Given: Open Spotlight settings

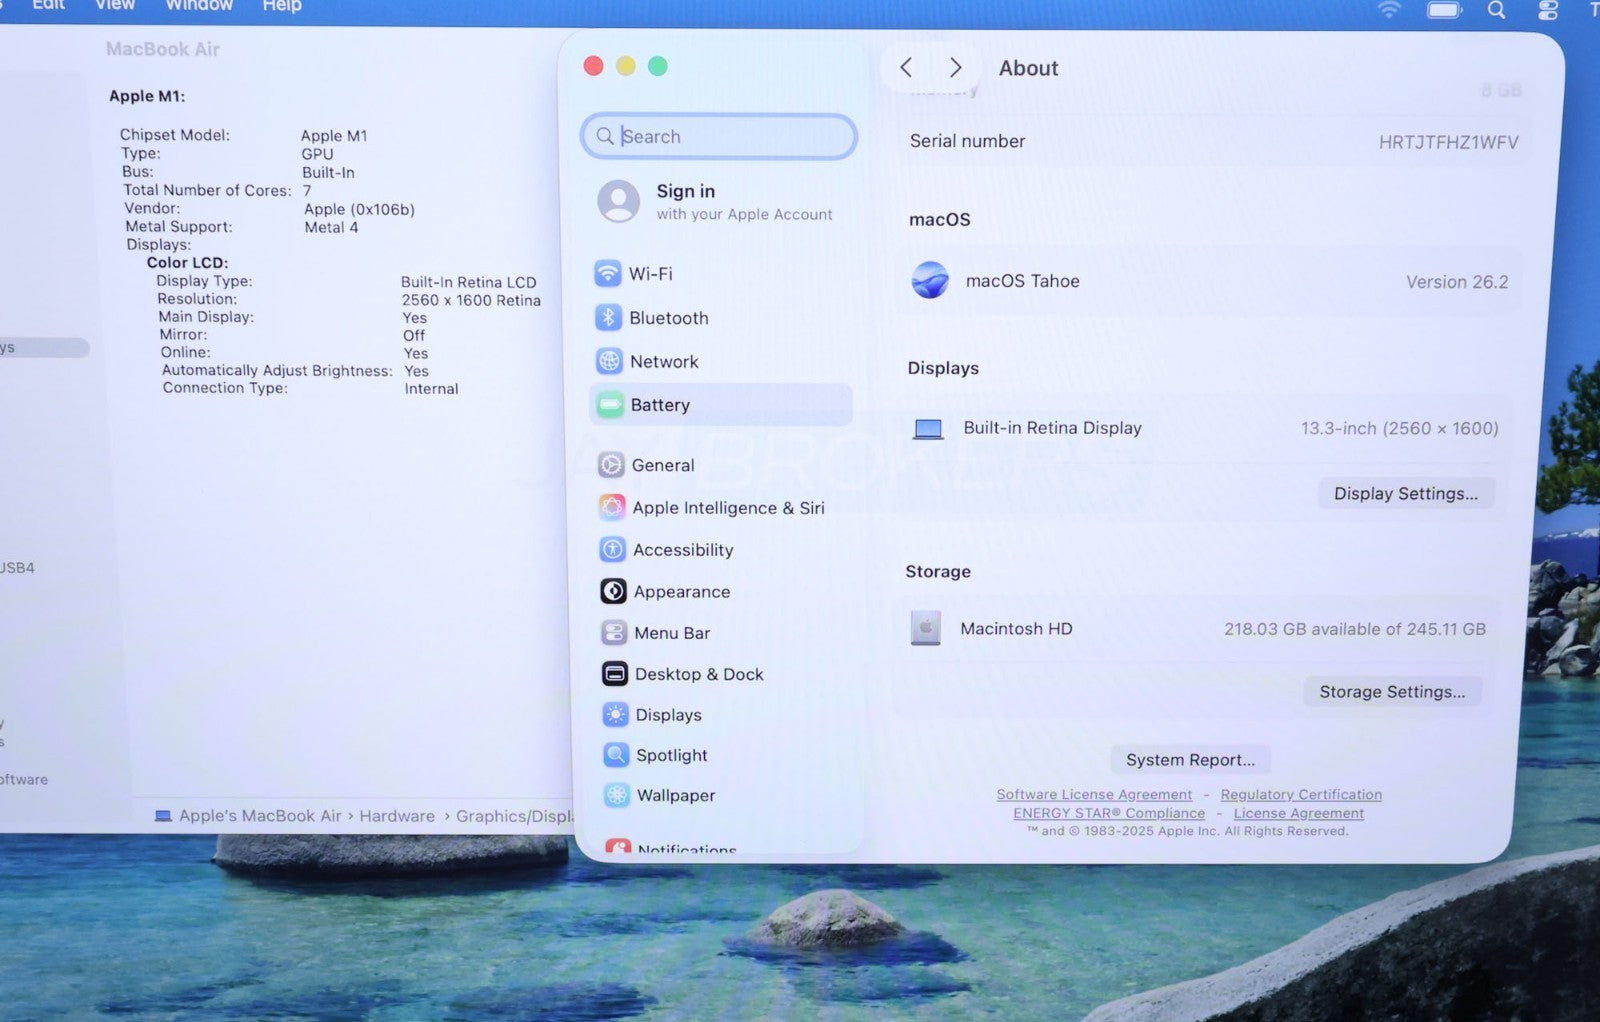Looking at the screenshot, I should [x=671, y=756].
